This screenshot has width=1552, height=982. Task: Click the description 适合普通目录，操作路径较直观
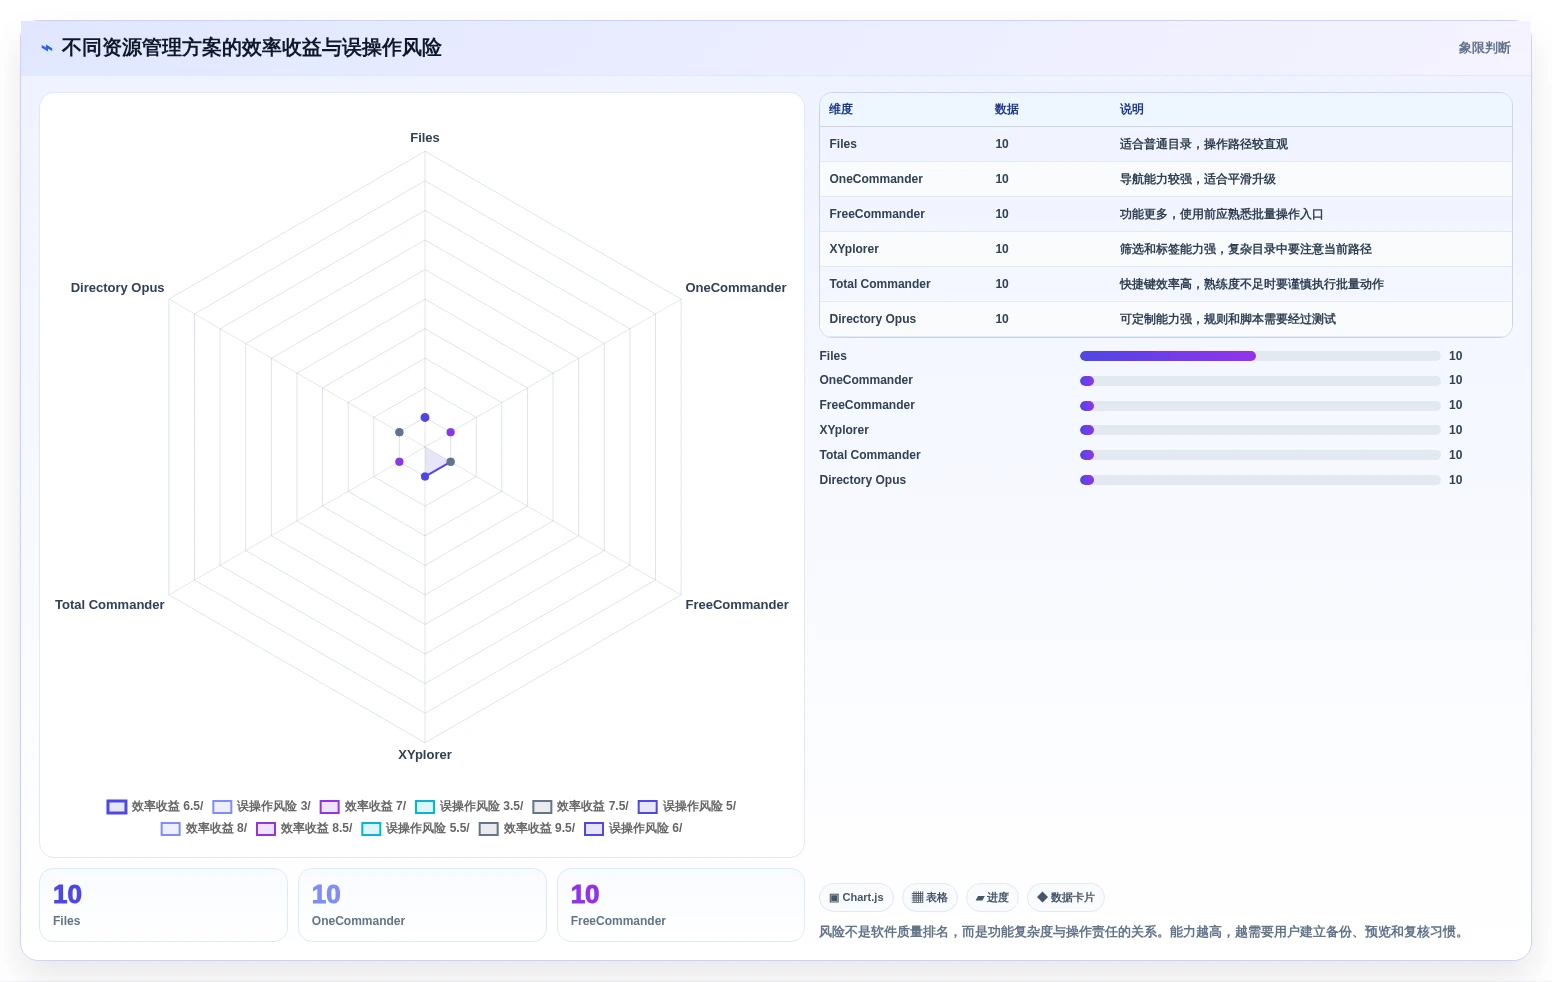point(1204,144)
